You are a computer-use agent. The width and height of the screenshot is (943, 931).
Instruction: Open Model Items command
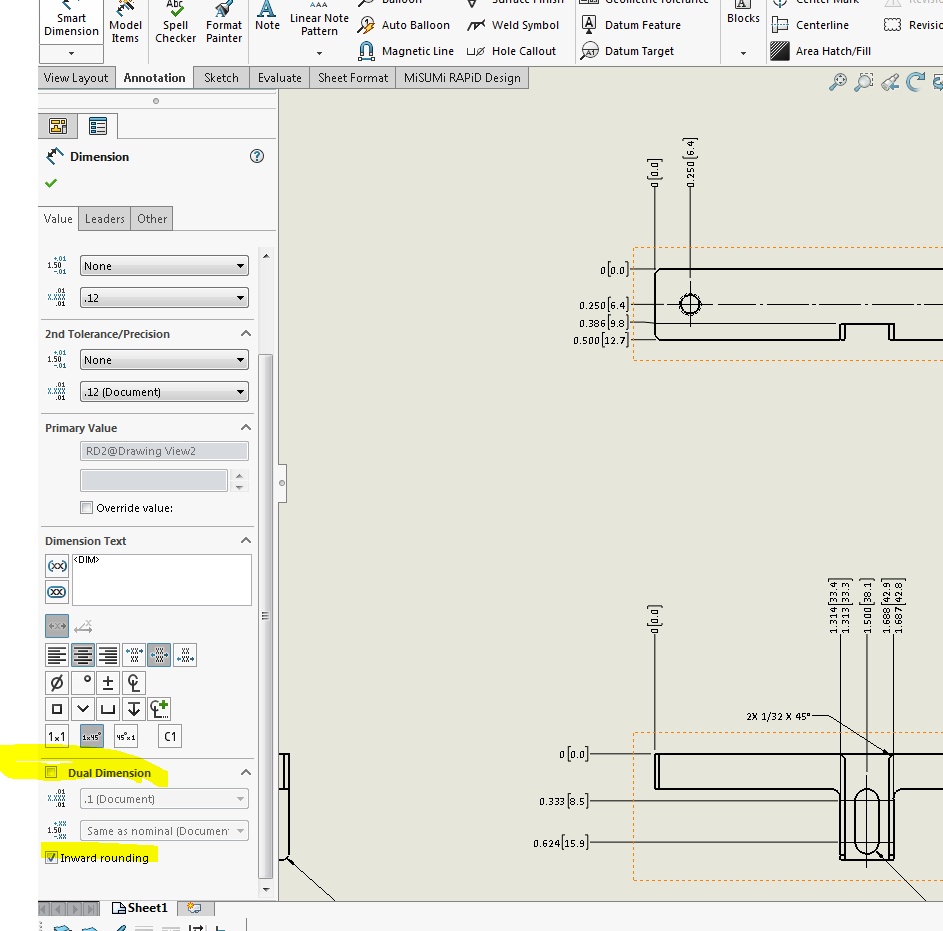coord(125,24)
